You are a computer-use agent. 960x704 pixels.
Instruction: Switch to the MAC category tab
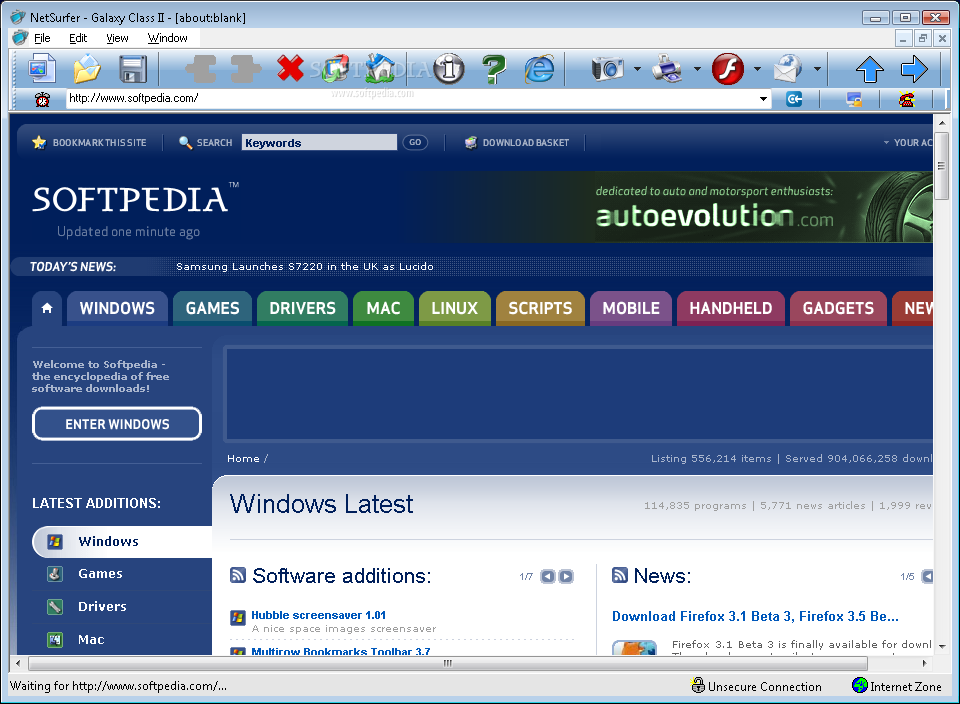pyautogui.click(x=383, y=308)
